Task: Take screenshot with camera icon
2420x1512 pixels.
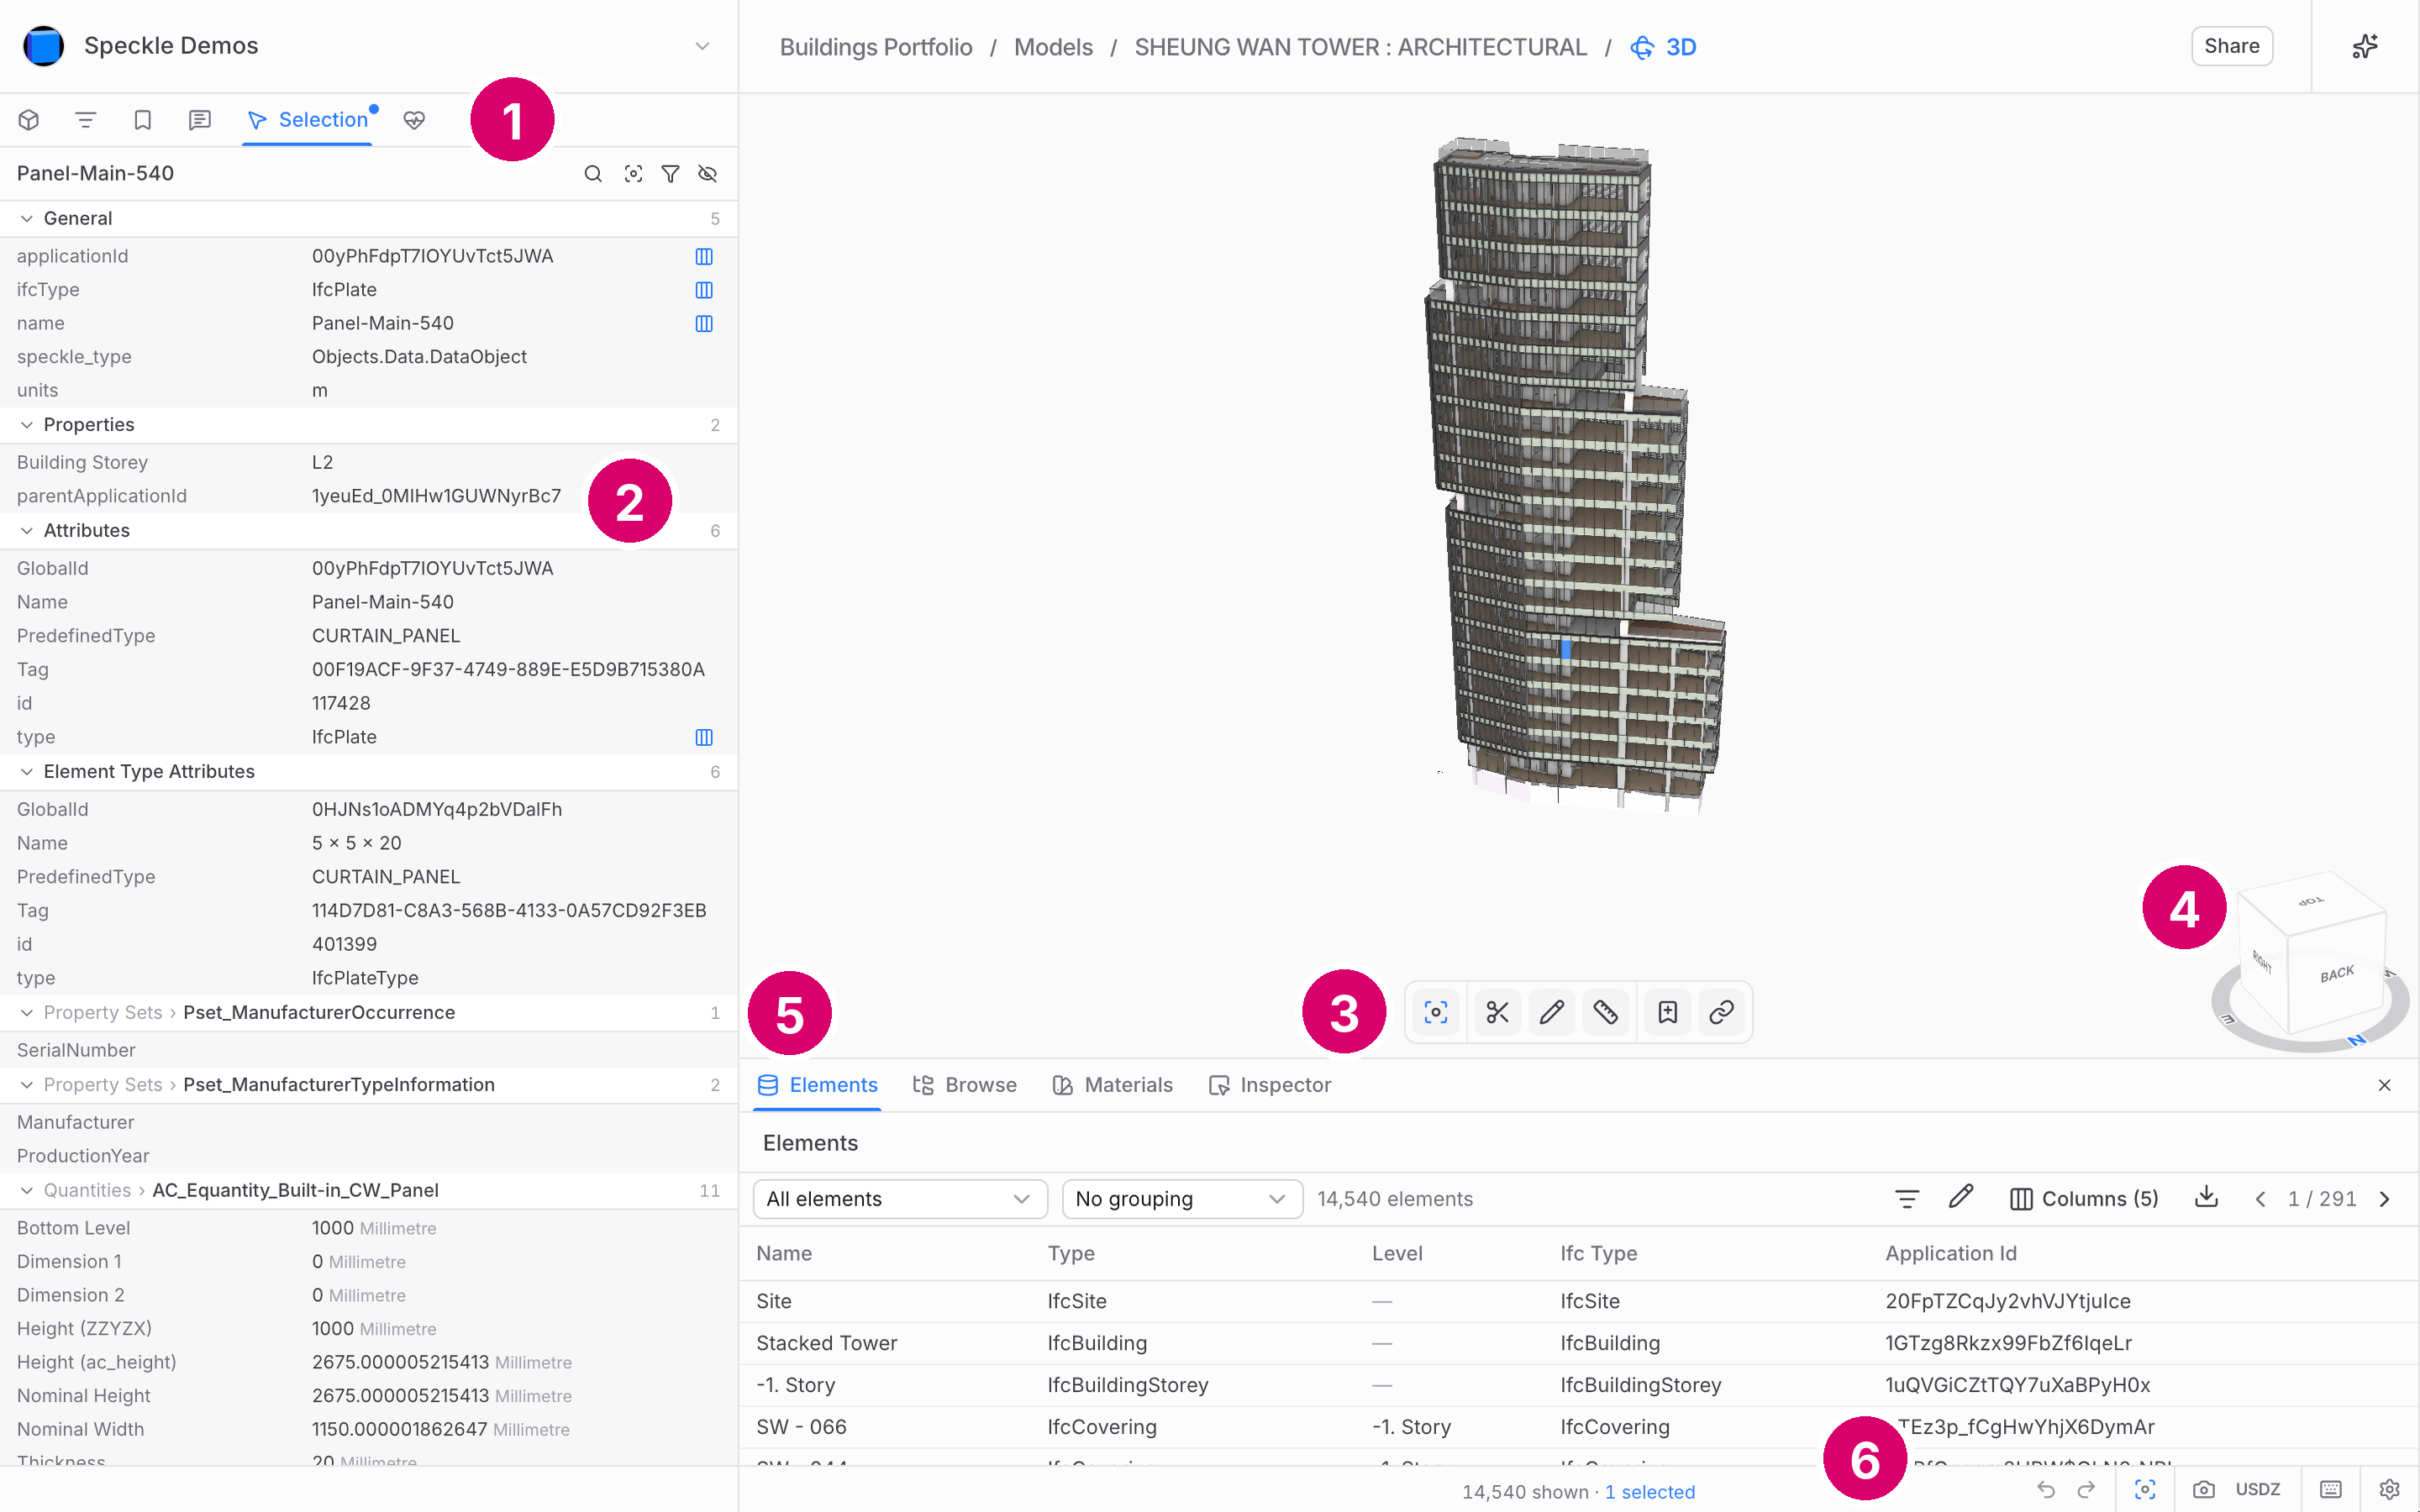Action: pyautogui.click(x=2204, y=1490)
